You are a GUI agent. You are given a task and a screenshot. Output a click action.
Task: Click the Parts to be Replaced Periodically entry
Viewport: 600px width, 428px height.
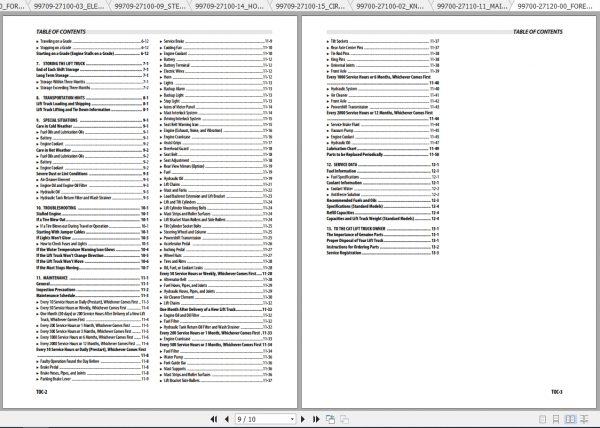click(383, 155)
